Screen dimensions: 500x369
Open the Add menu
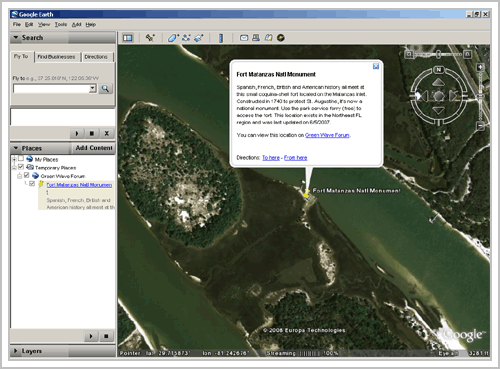[x=76, y=24]
